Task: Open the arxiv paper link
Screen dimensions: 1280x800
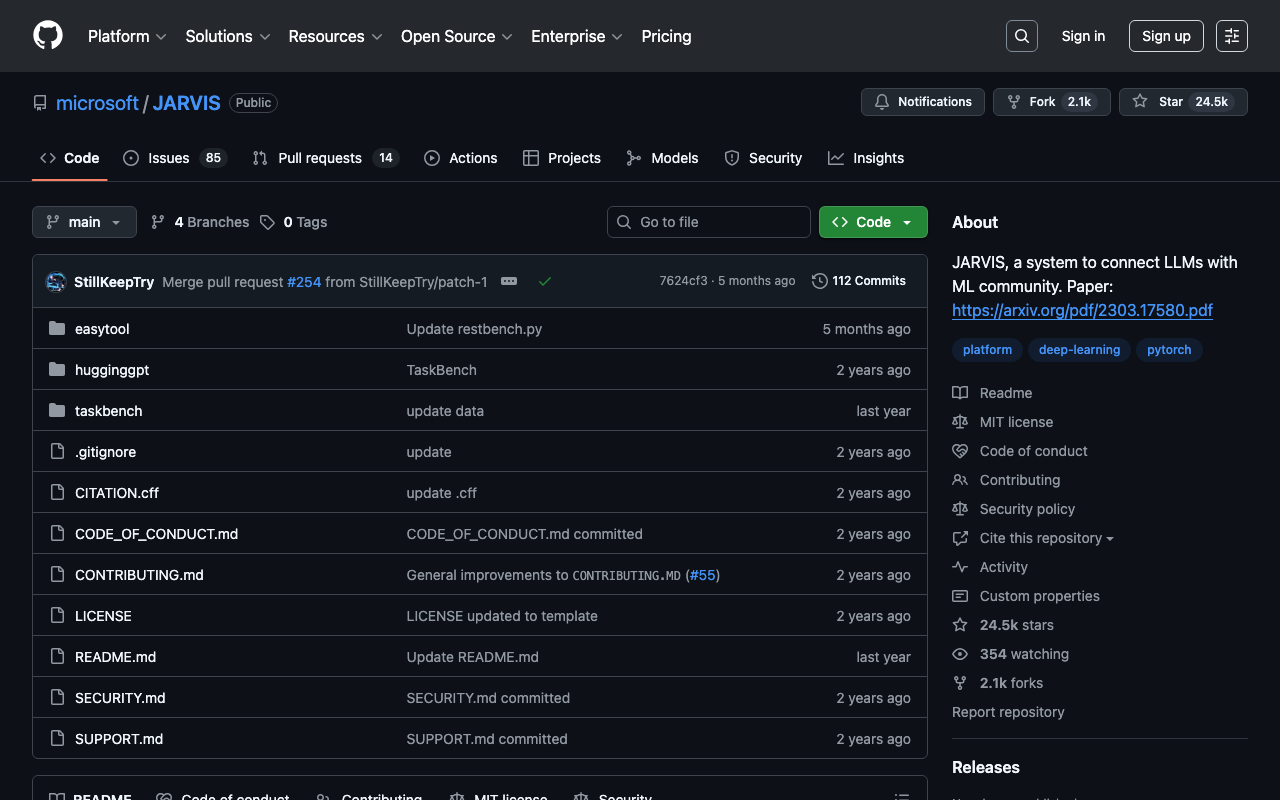Action: tap(1082, 310)
